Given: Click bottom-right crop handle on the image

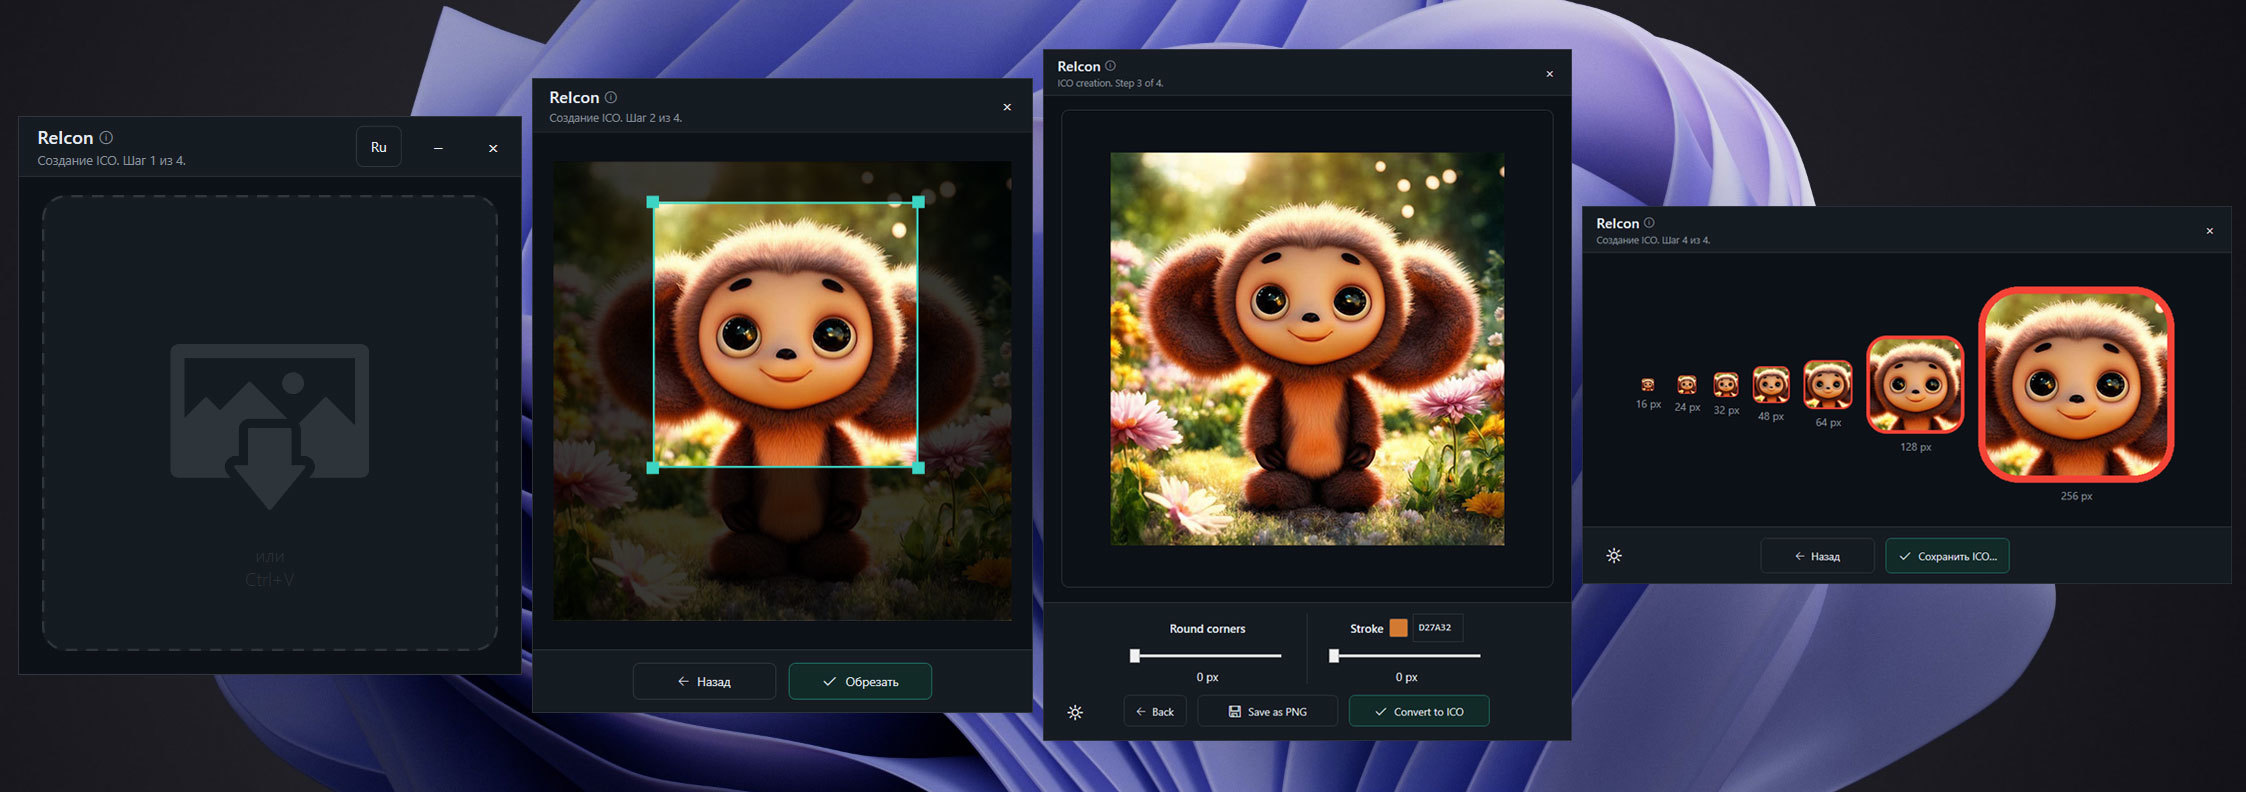Looking at the screenshot, I should 918,467.
